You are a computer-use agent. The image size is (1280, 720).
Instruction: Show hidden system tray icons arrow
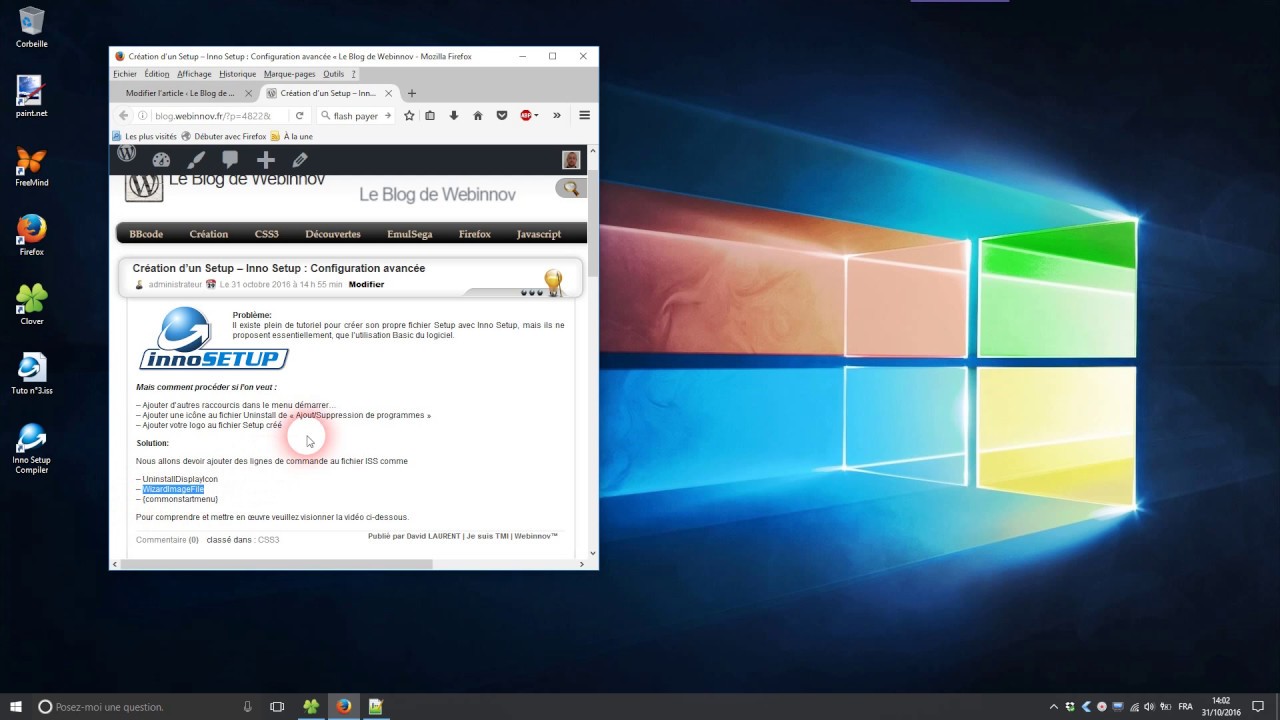pos(1053,706)
